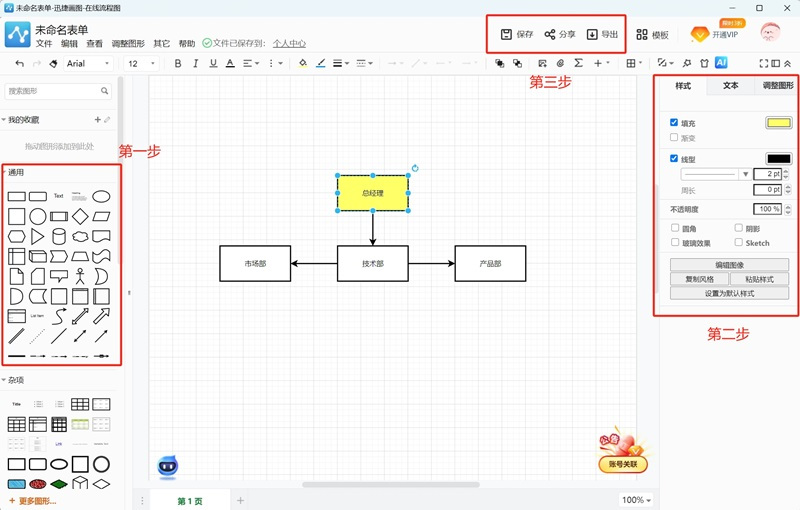
Task: Toggle underline text formatting
Action: click(x=213, y=63)
